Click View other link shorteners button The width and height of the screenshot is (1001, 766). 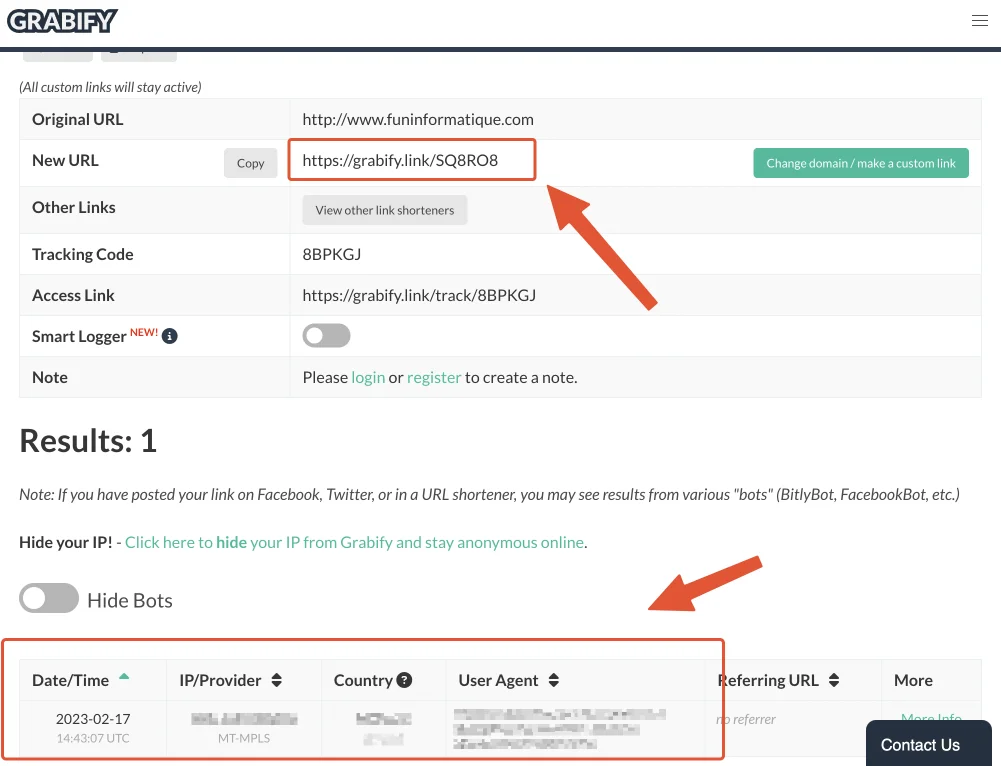coord(384,210)
